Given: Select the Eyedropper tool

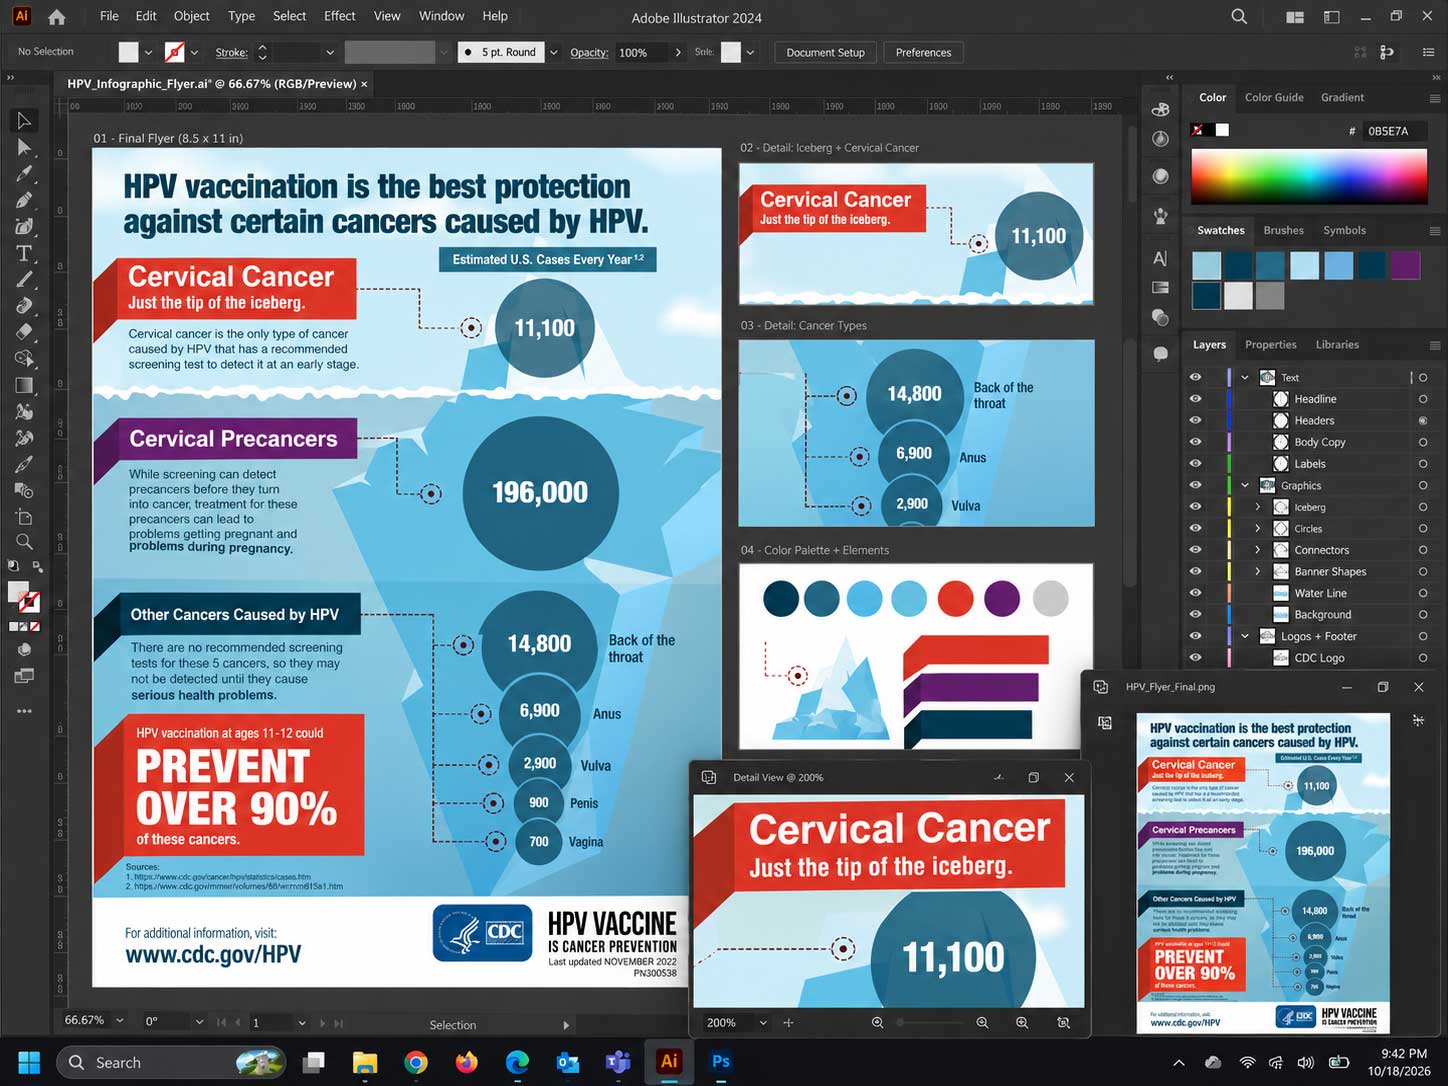Looking at the screenshot, I should (24, 464).
